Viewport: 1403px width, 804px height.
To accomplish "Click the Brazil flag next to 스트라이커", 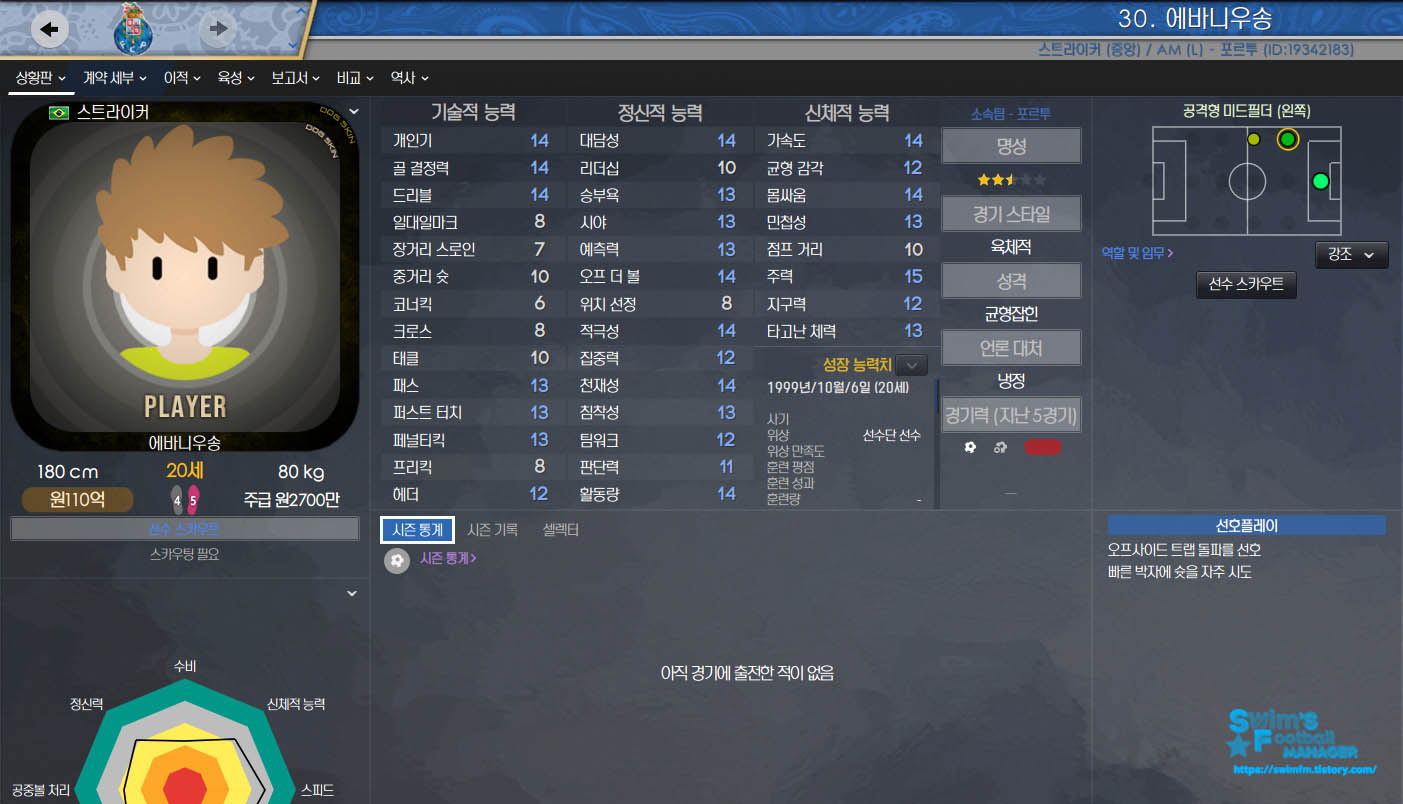I will click(x=59, y=113).
